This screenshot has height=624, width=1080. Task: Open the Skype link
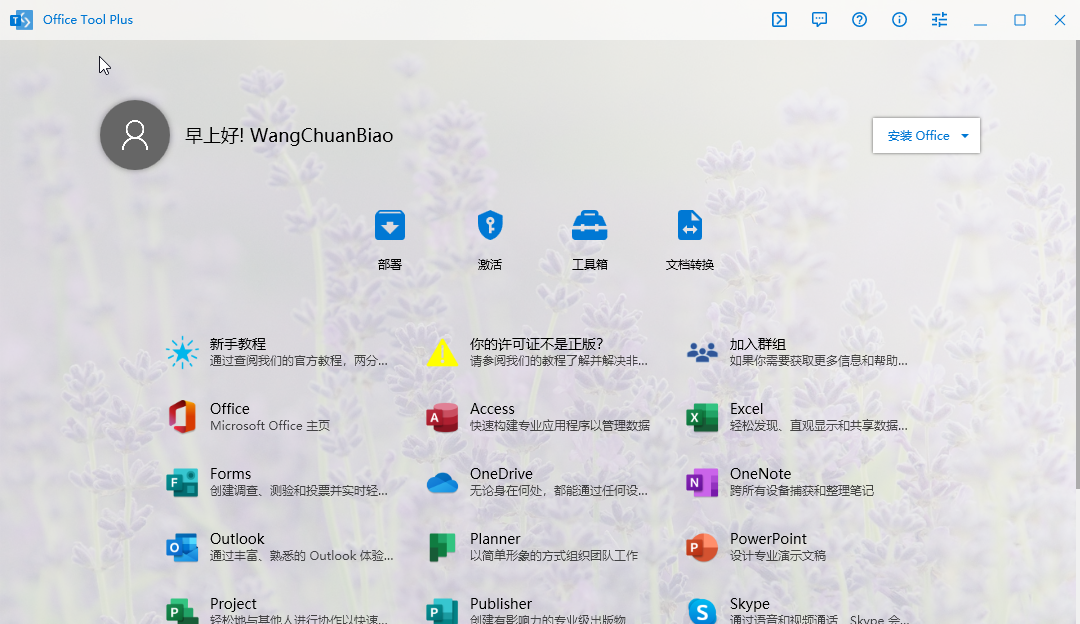pyautogui.click(x=750, y=603)
